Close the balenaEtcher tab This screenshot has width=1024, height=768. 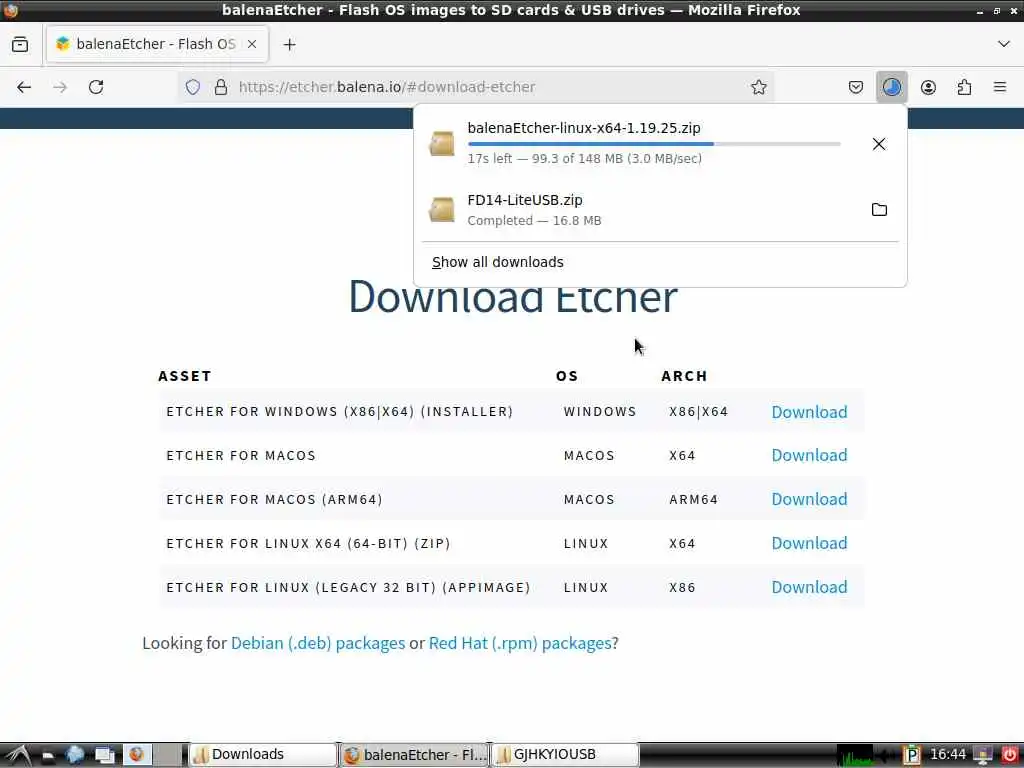252,44
